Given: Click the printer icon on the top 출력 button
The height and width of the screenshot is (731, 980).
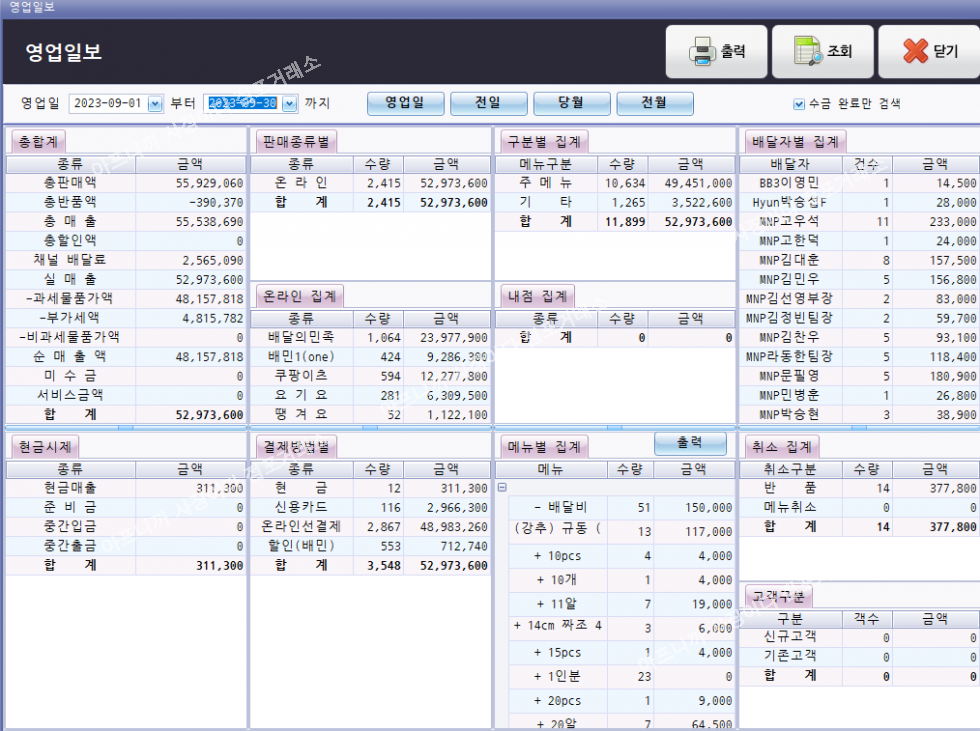Looking at the screenshot, I should pyautogui.click(x=702, y=52).
